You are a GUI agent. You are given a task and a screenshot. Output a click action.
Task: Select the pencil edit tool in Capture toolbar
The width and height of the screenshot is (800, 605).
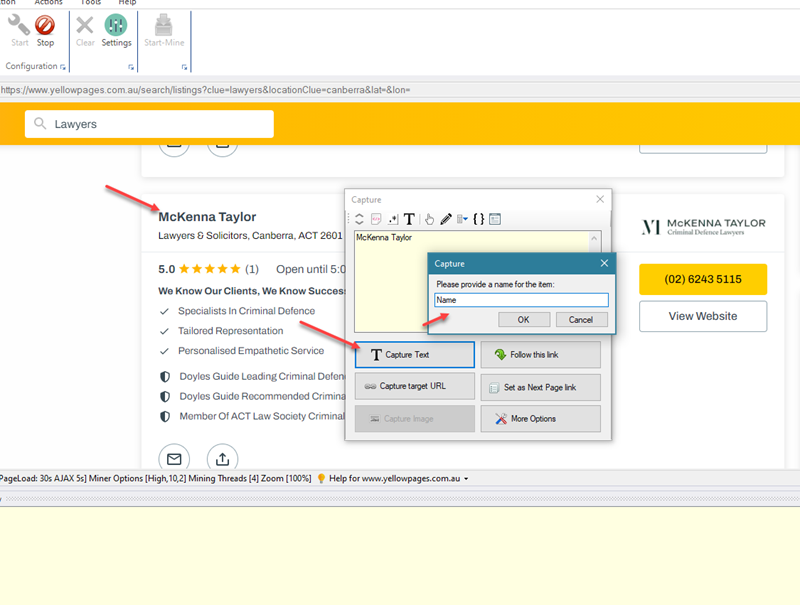click(x=446, y=219)
